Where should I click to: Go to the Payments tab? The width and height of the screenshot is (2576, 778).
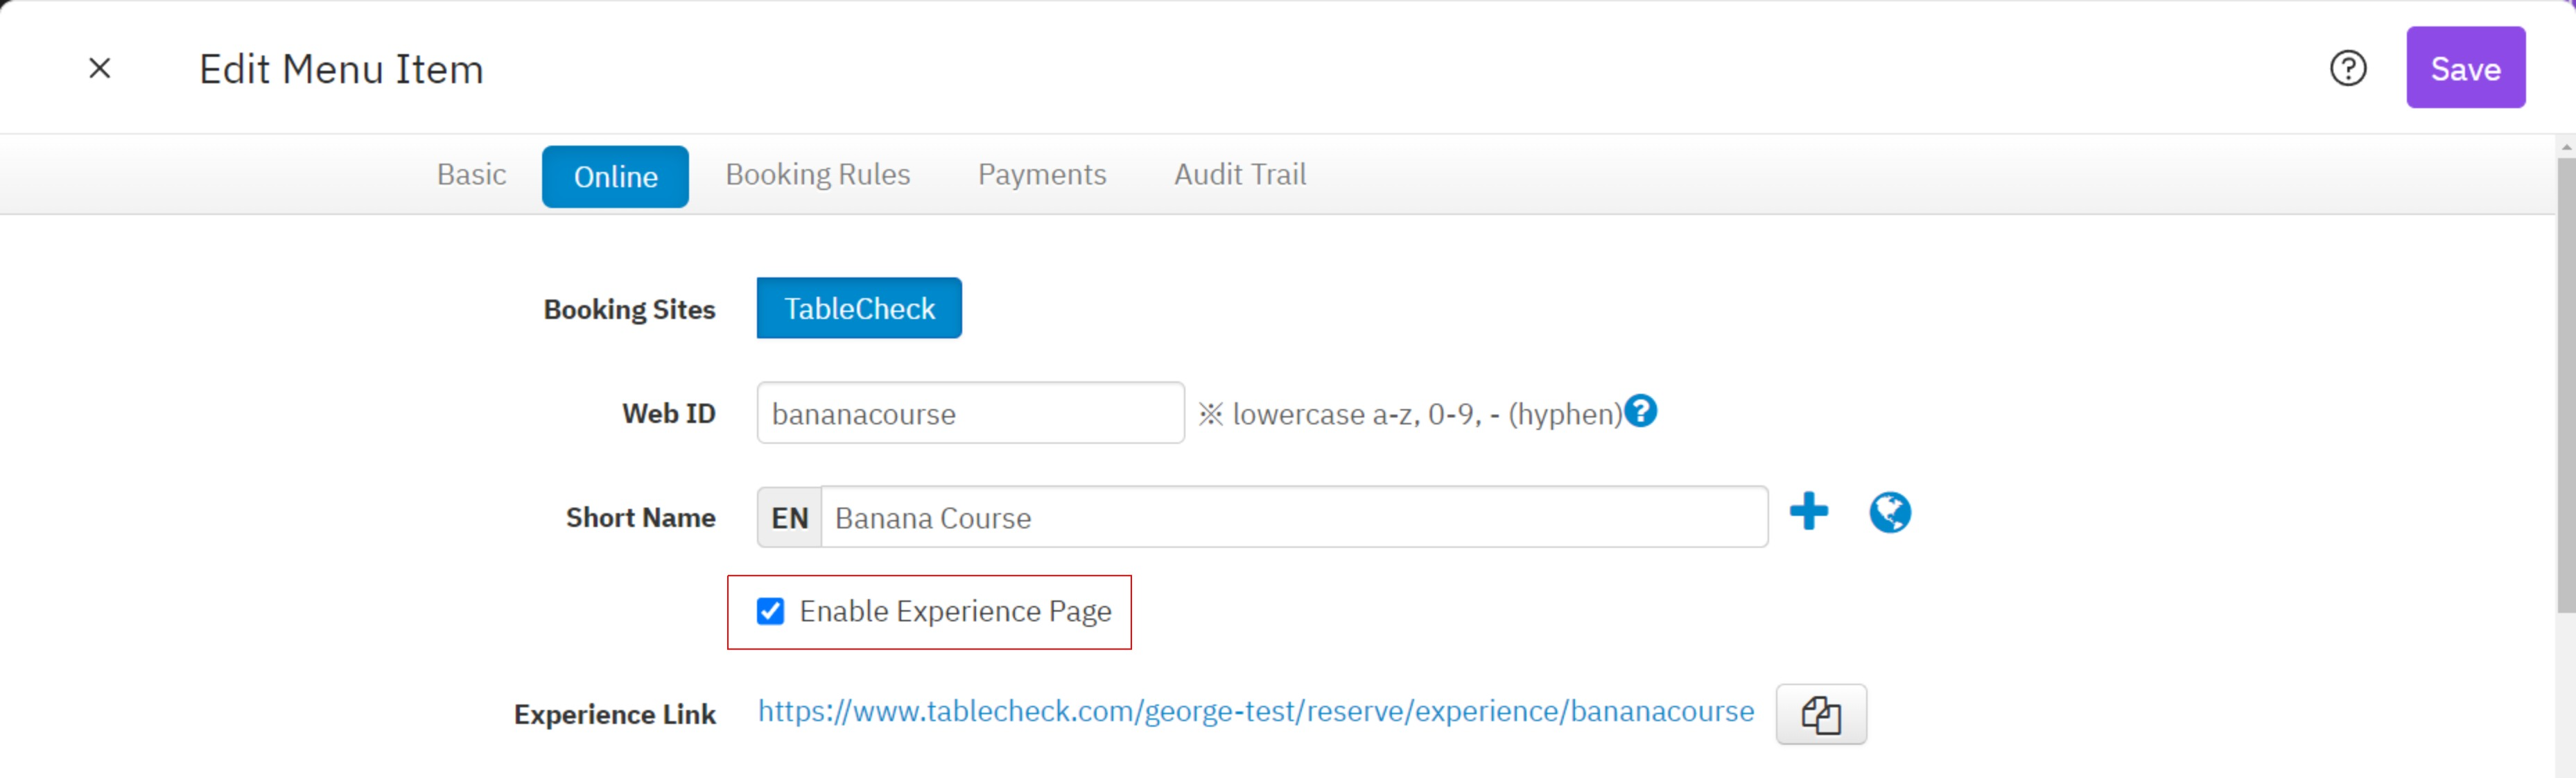[1041, 175]
